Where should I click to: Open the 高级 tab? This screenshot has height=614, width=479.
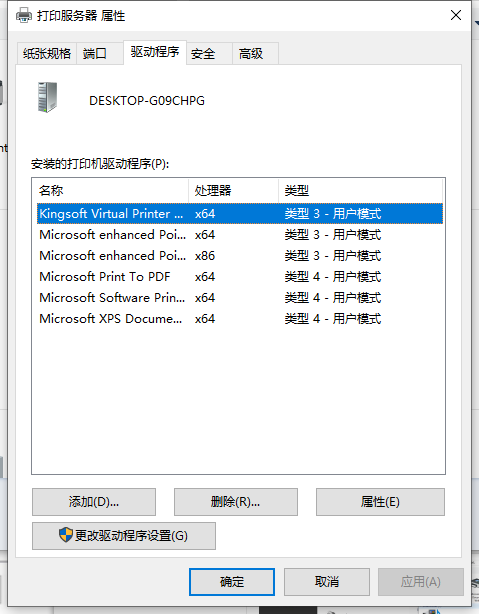point(251,53)
